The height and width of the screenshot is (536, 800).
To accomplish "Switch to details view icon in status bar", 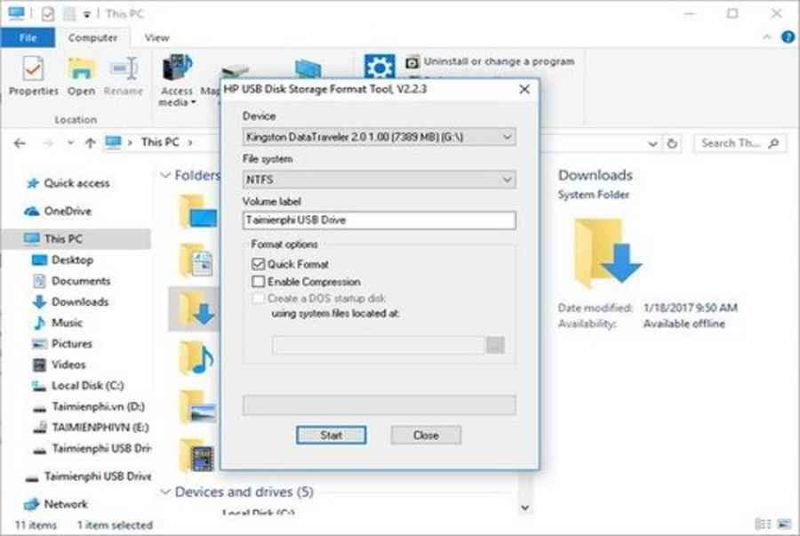I will (763, 524).
